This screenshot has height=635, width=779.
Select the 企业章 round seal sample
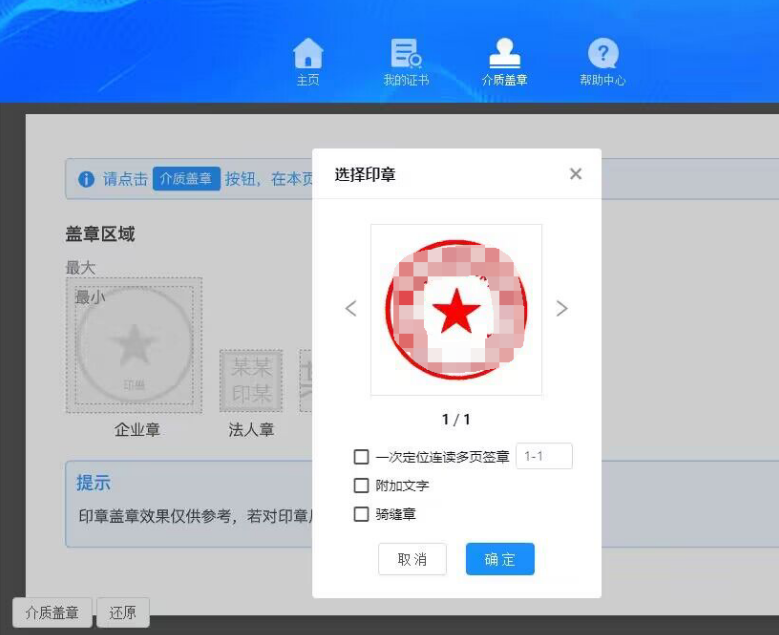click(x=134, y=345)
